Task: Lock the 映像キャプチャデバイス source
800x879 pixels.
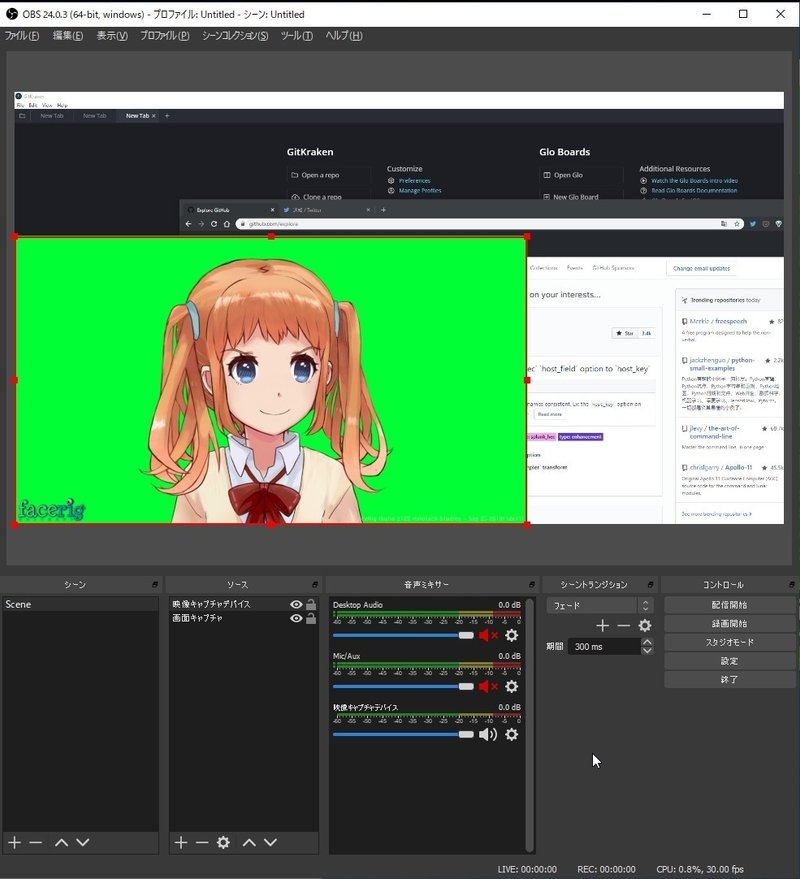Action: pos(311,604)
